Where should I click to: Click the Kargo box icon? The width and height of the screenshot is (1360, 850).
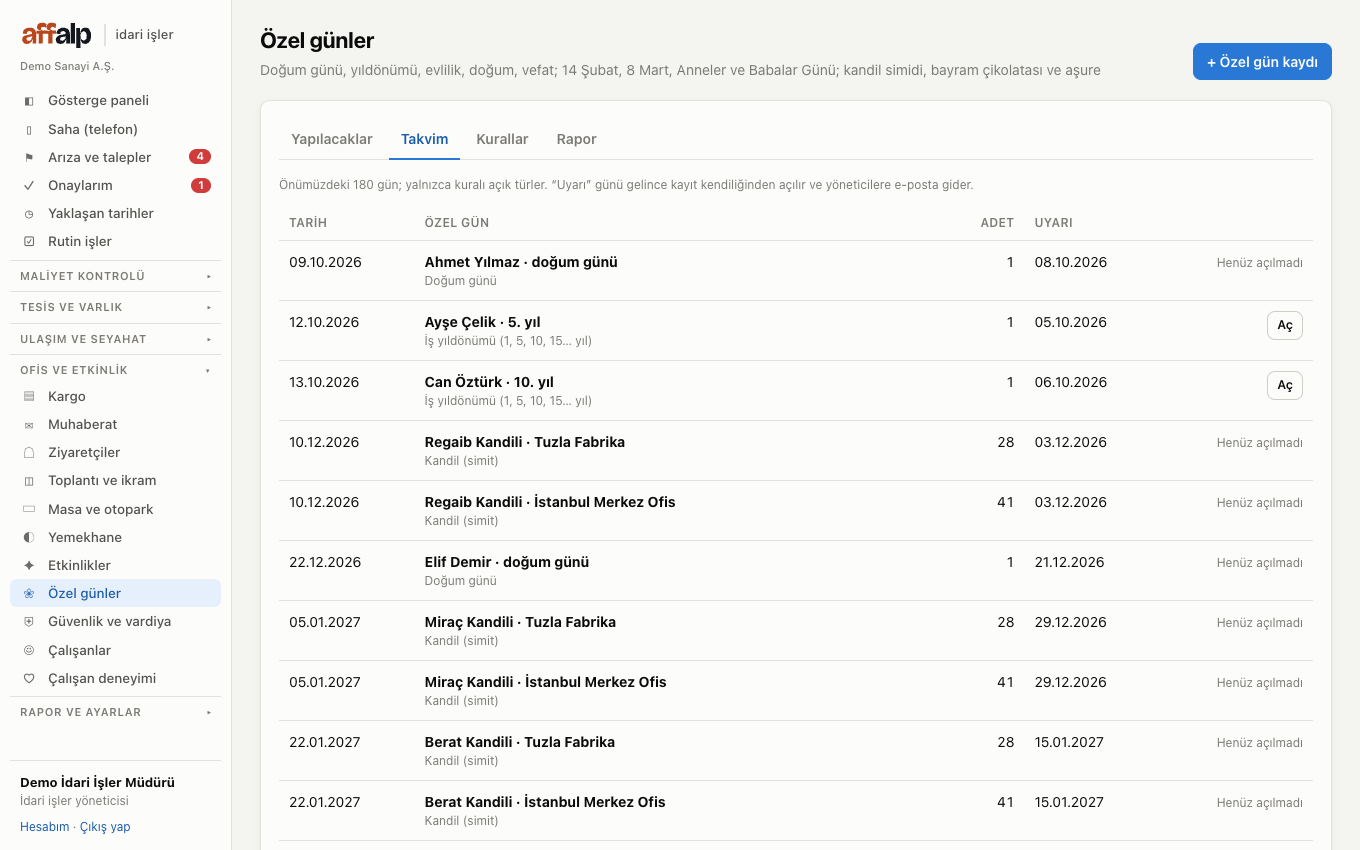(29, 396)
